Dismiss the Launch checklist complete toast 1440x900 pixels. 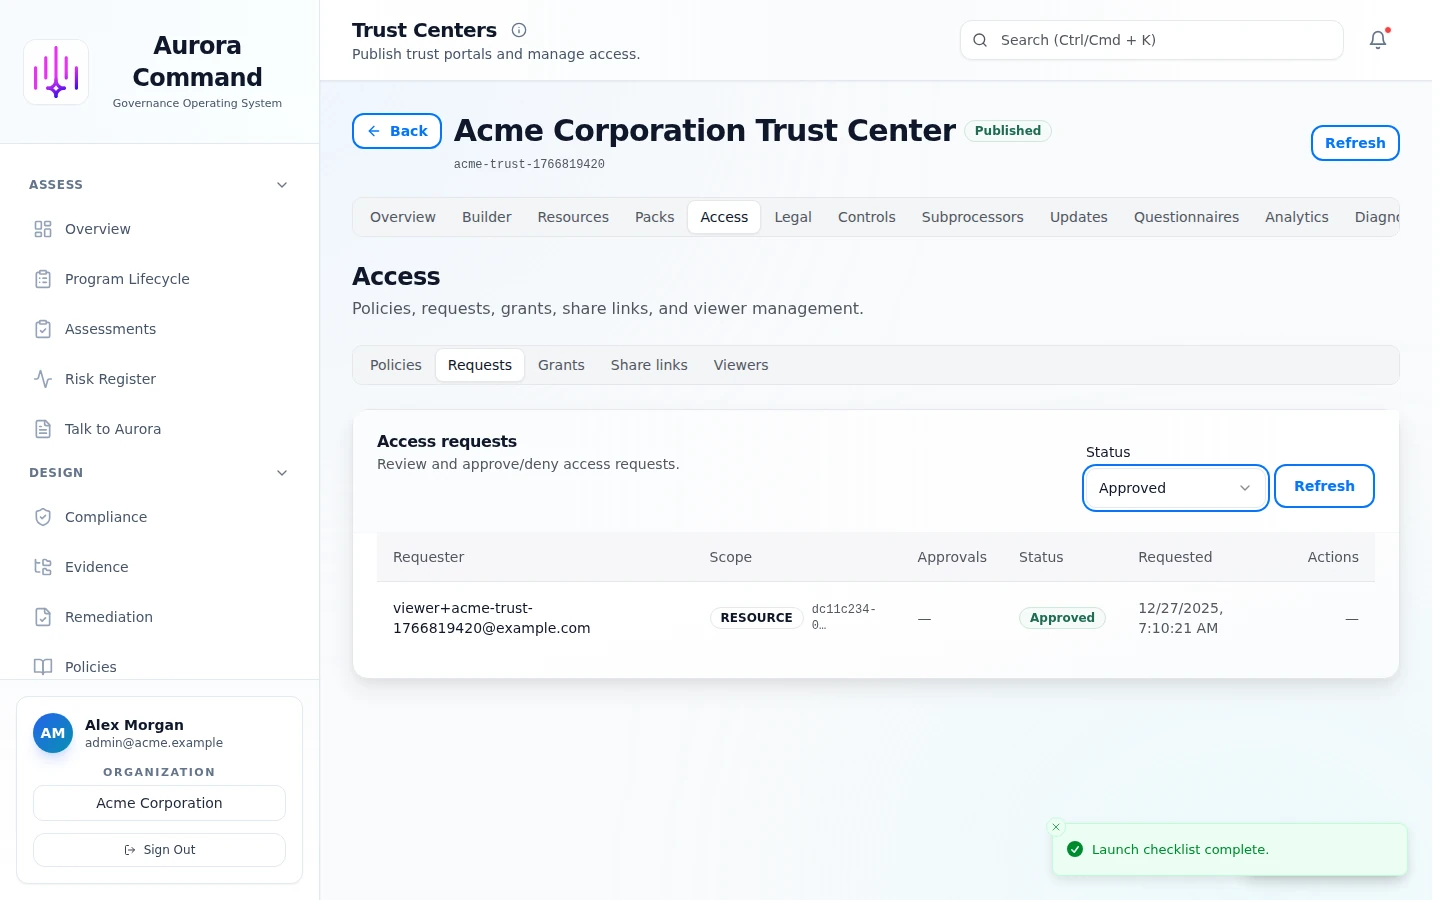point(1056,827)
